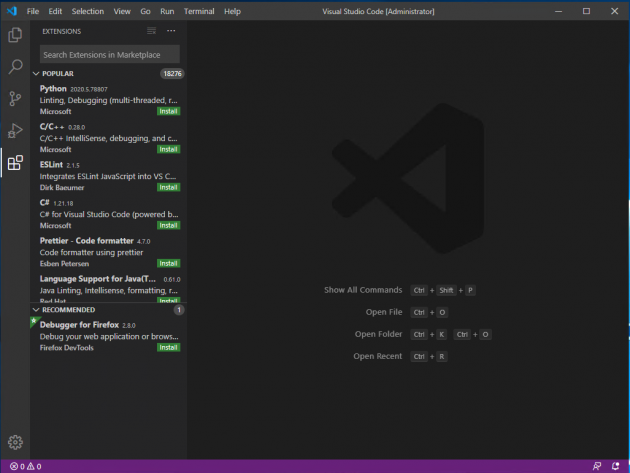Click the Search Extensions in Marketplace field

[x=110, y=55]
